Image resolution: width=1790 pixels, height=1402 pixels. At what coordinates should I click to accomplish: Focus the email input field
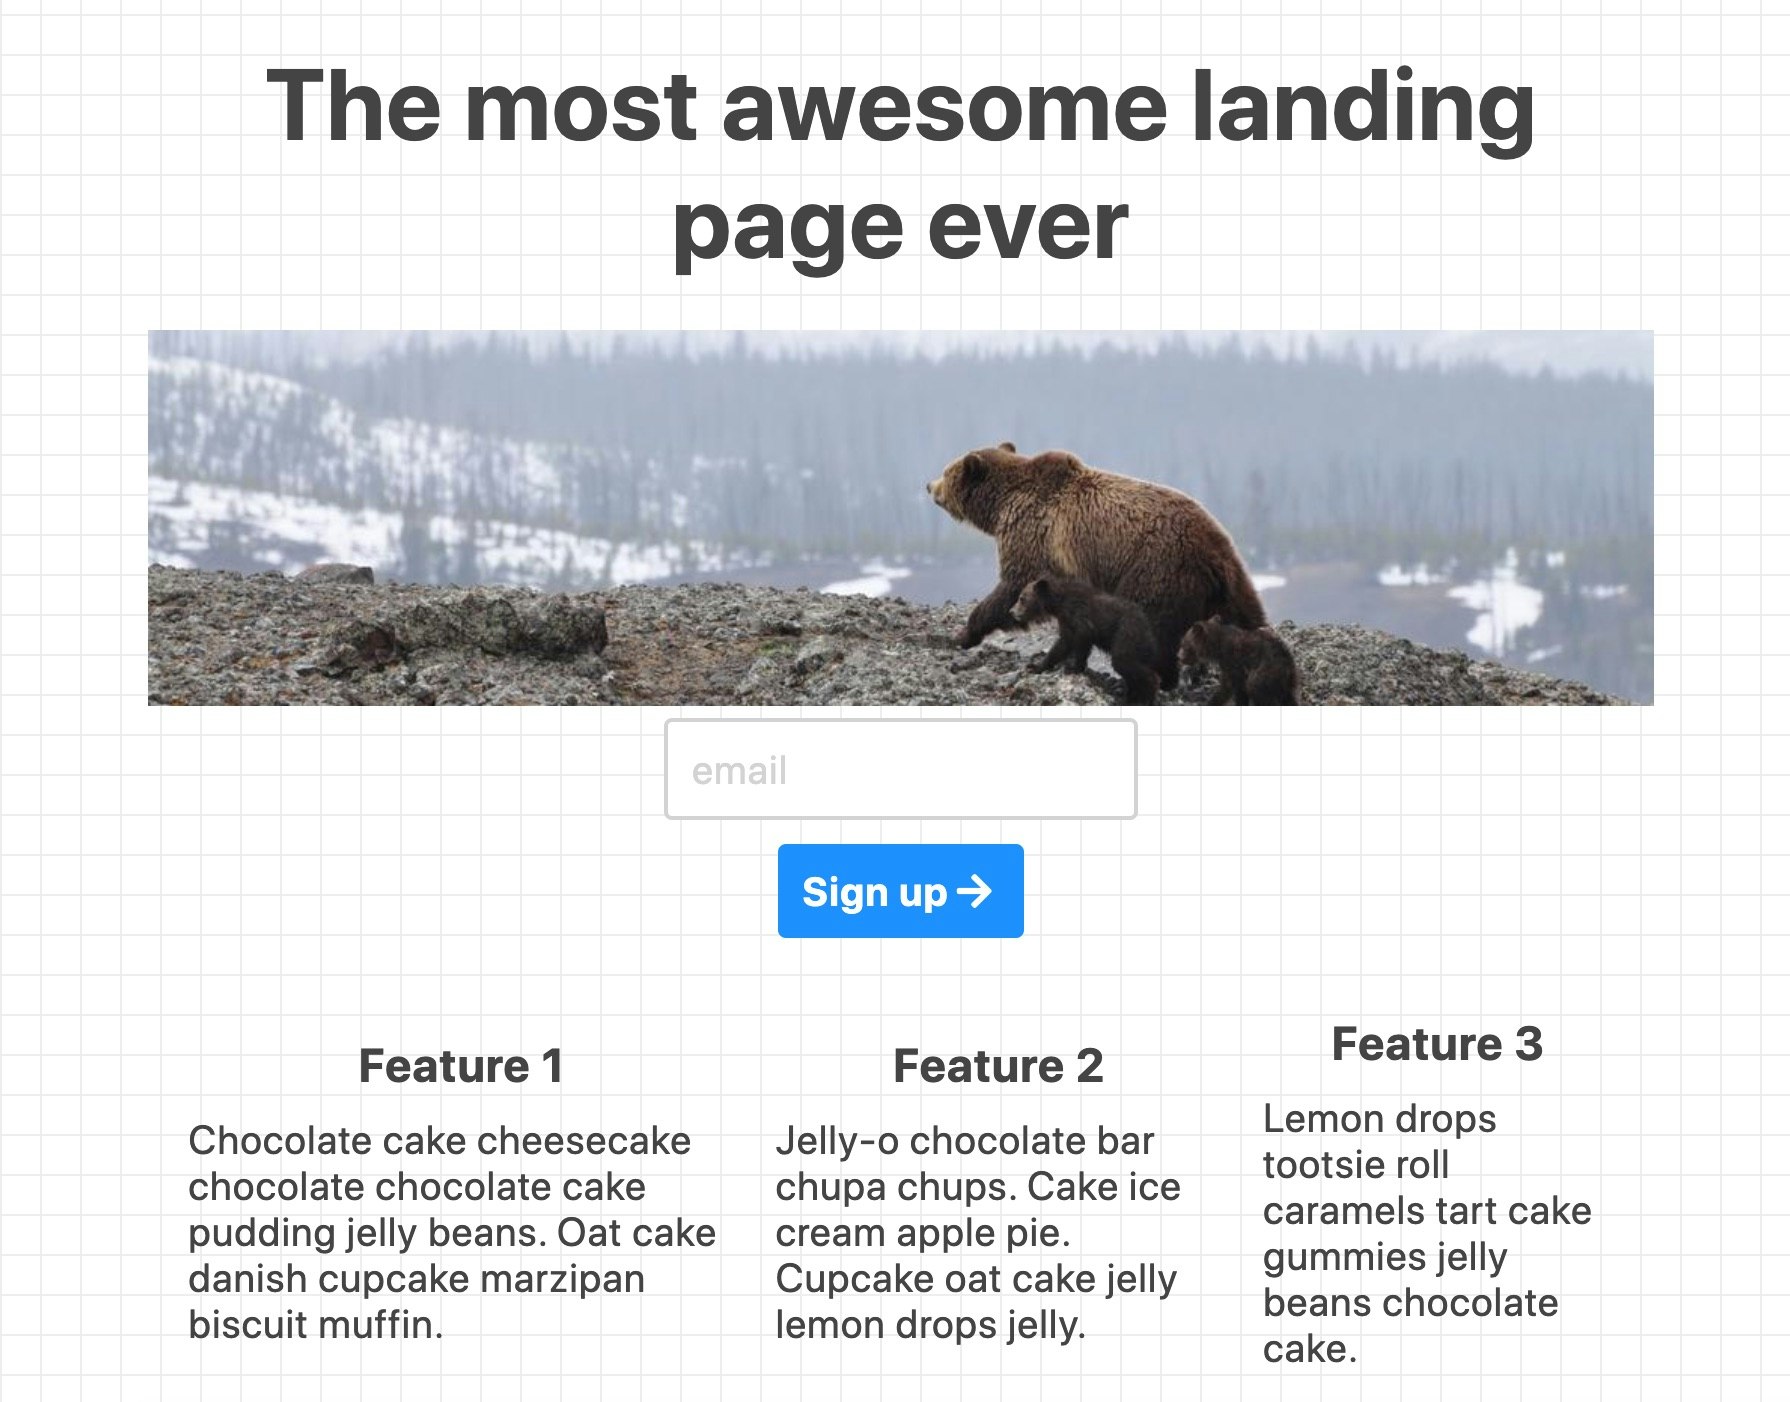pos(900,769)
